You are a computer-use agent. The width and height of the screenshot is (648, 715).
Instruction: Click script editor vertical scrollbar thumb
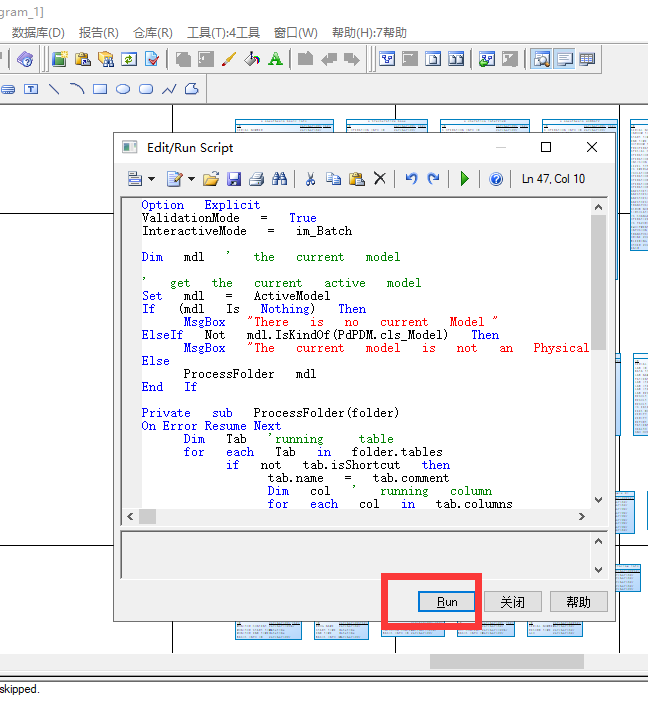[x=599, y=283]
